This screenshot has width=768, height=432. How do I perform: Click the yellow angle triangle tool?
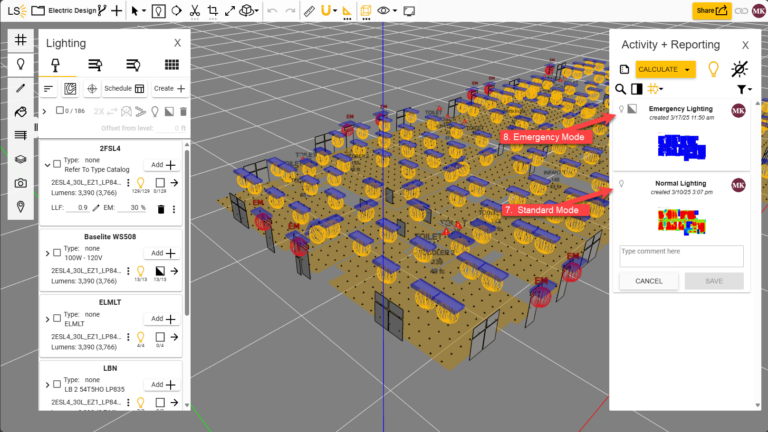coord(347,11)
